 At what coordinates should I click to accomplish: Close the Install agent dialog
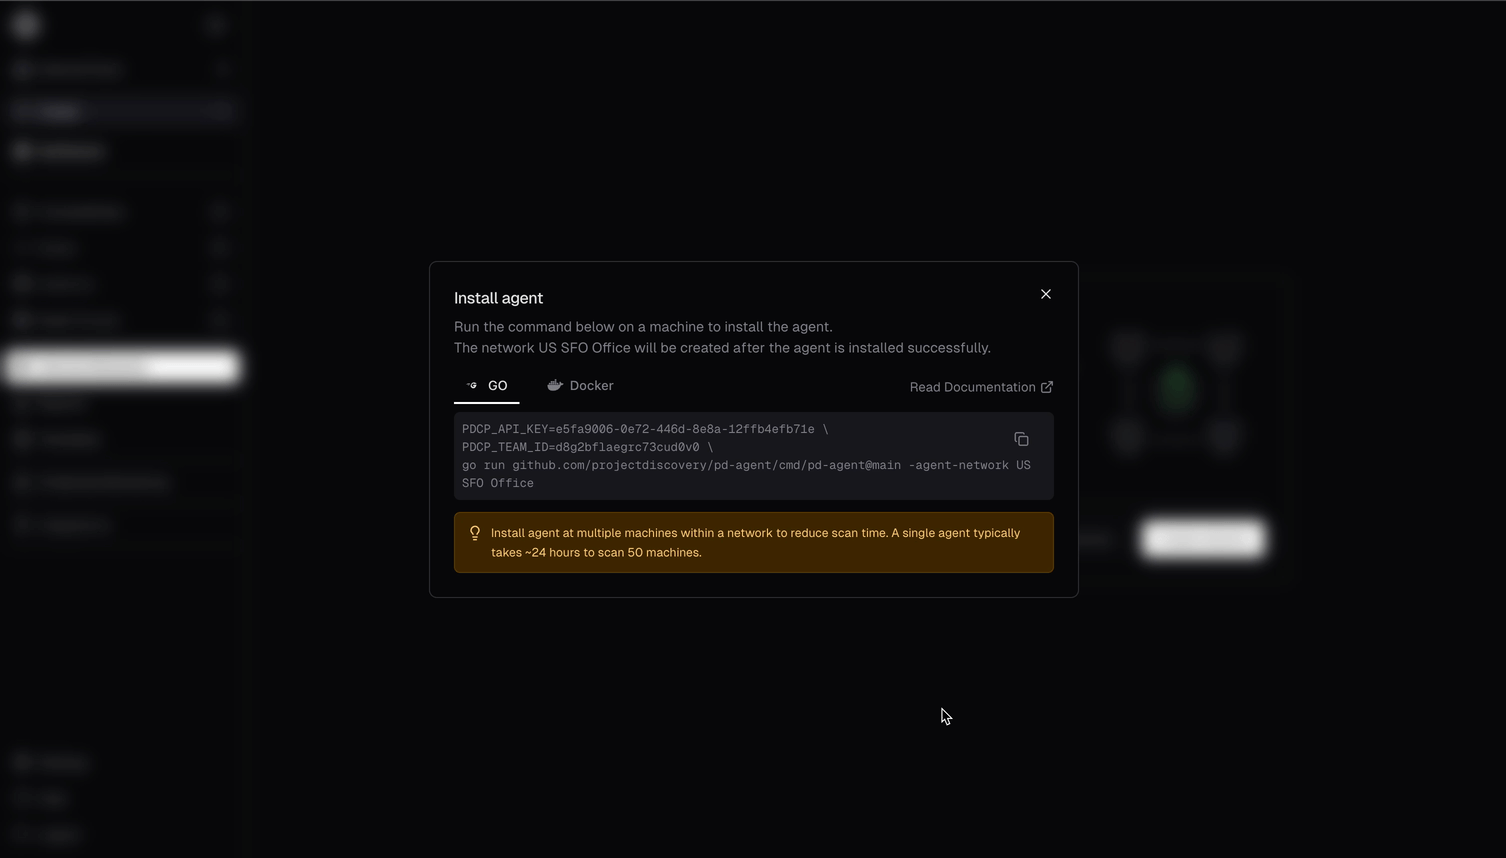tap(1046, 294)
